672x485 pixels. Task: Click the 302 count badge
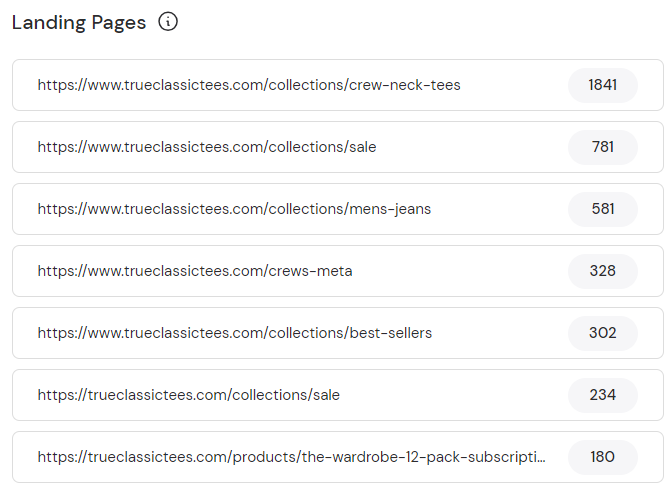602,333
